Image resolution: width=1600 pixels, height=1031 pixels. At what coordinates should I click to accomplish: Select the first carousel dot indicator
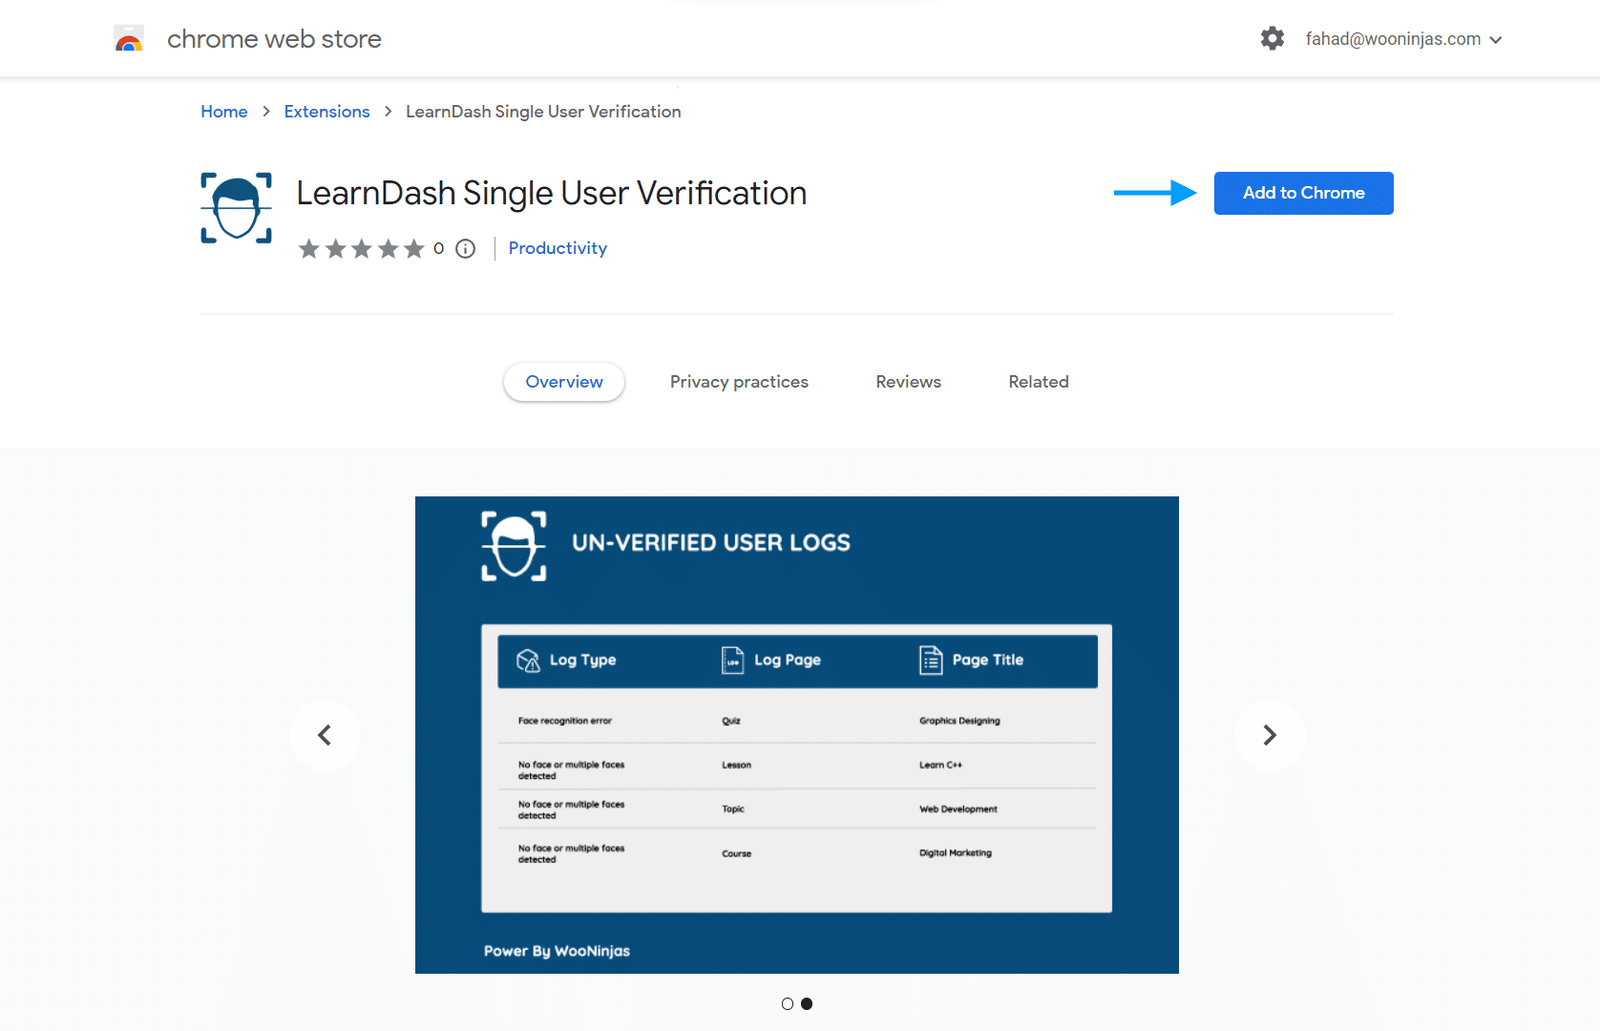point(787,1004)
